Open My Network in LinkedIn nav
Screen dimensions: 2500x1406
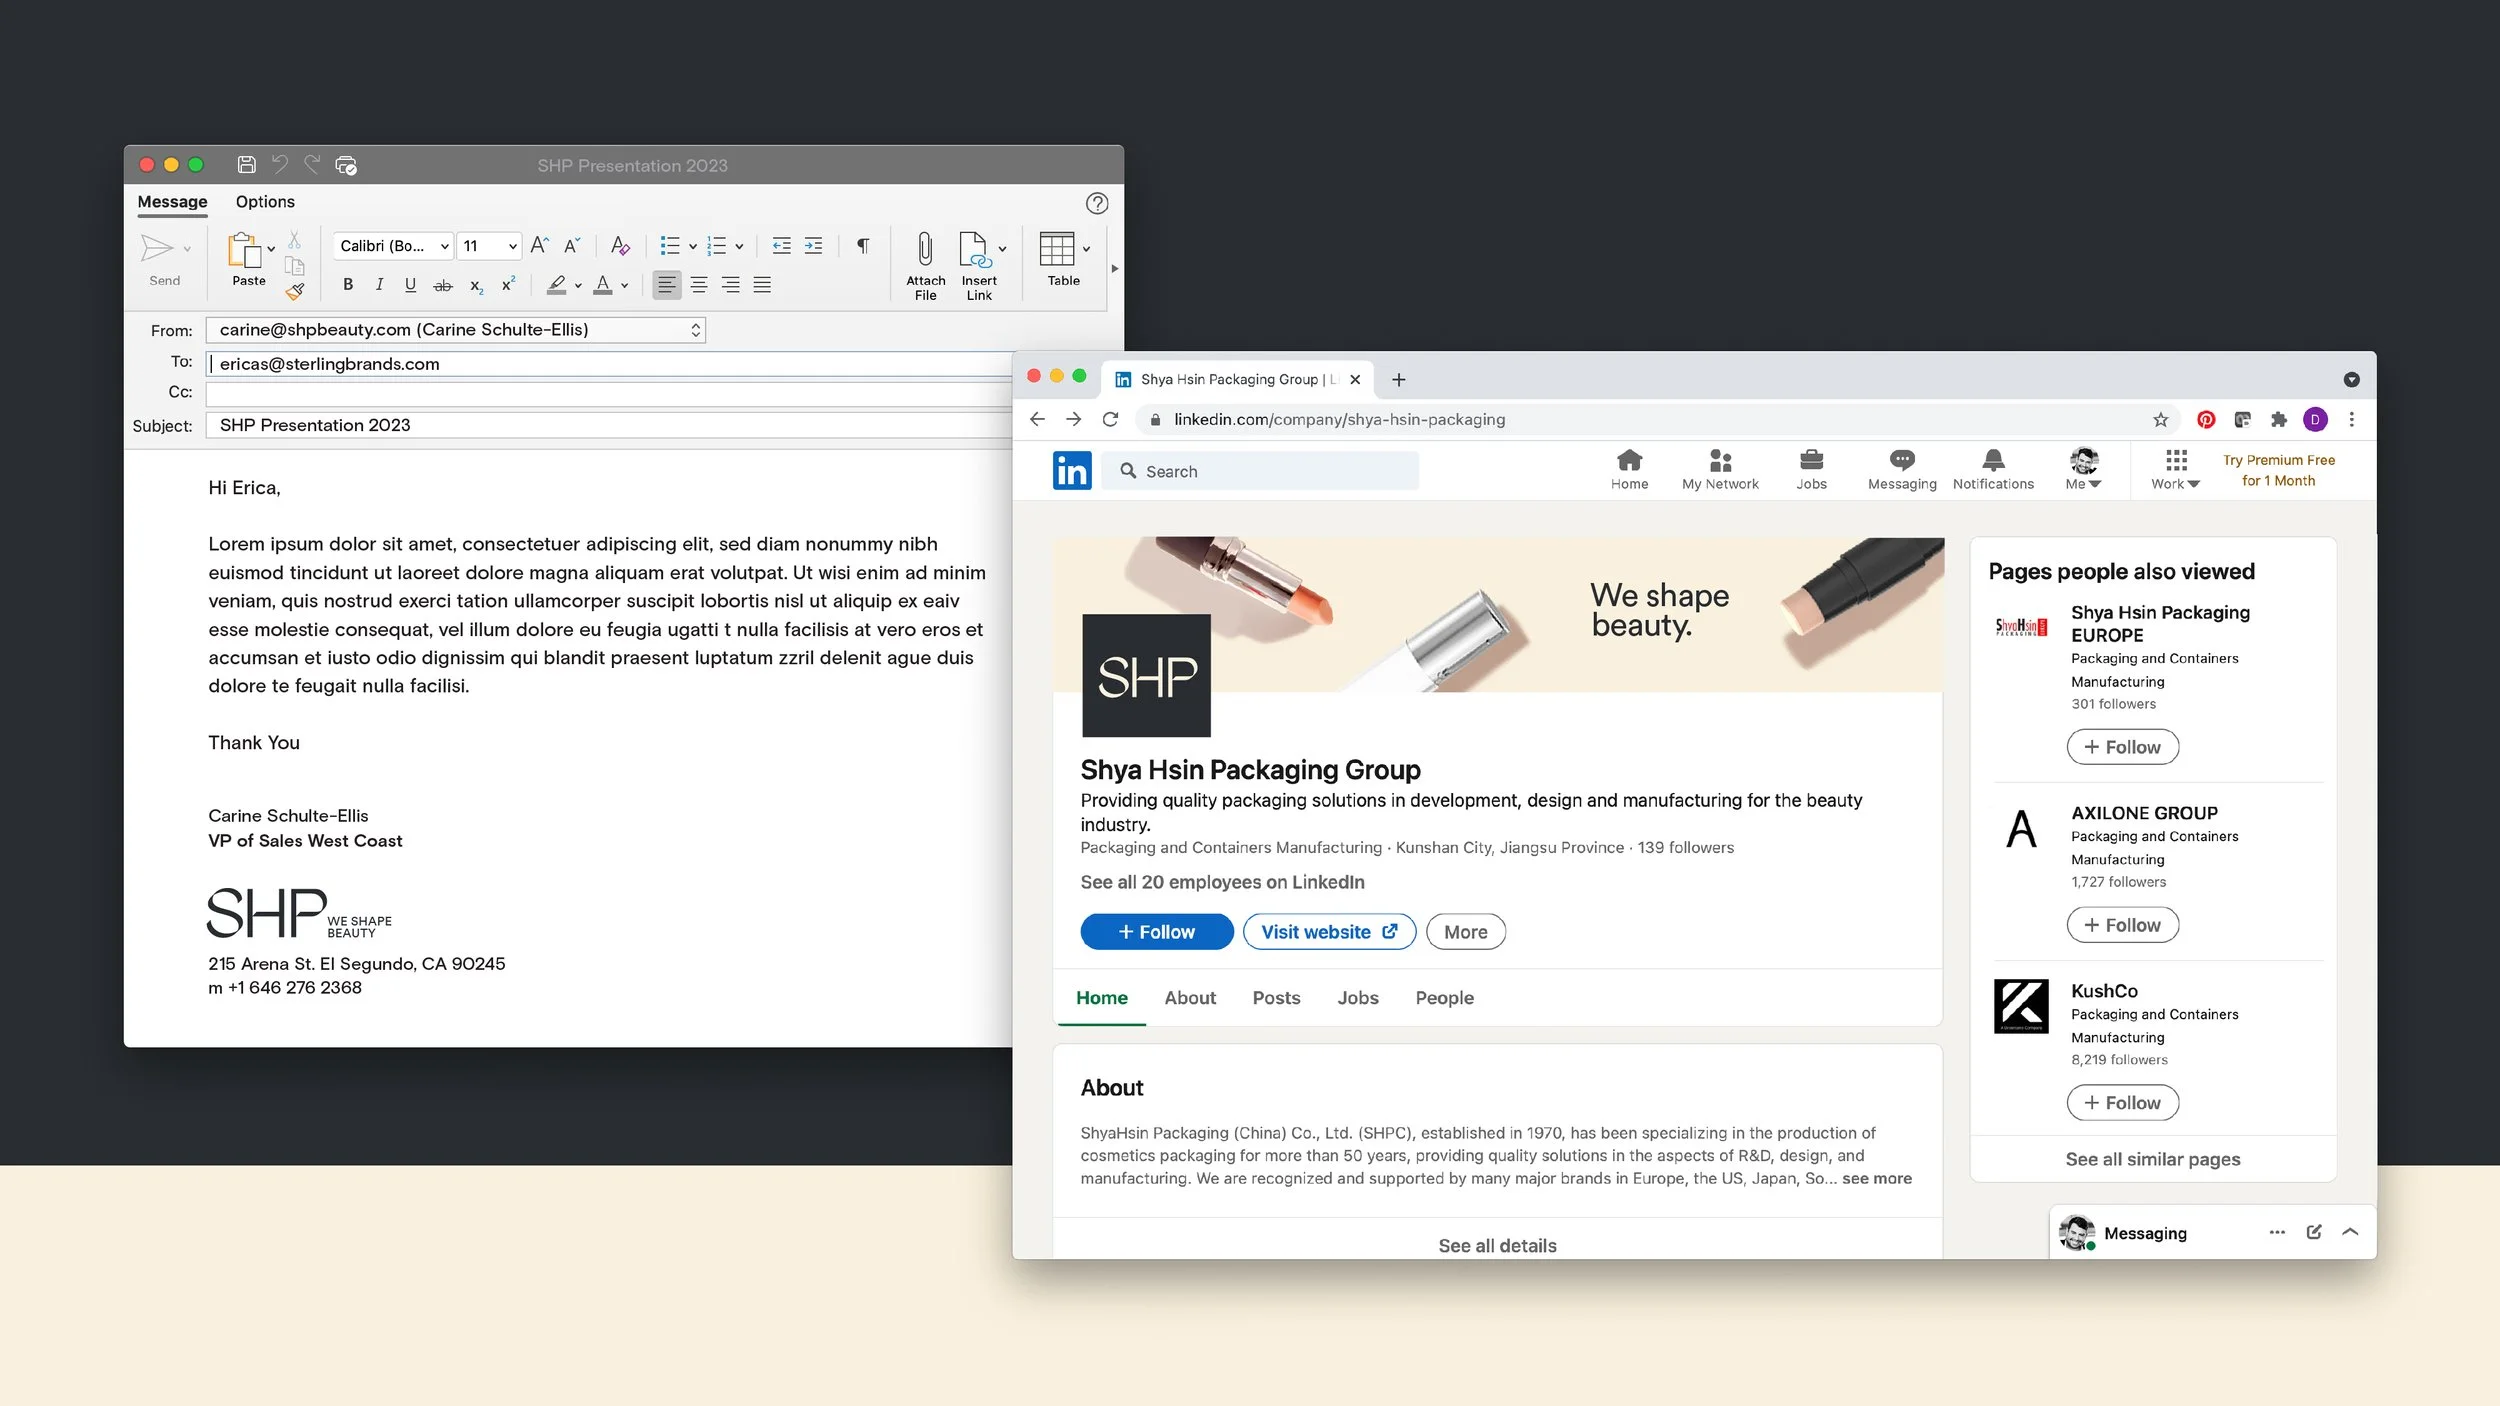(1720, 469)
